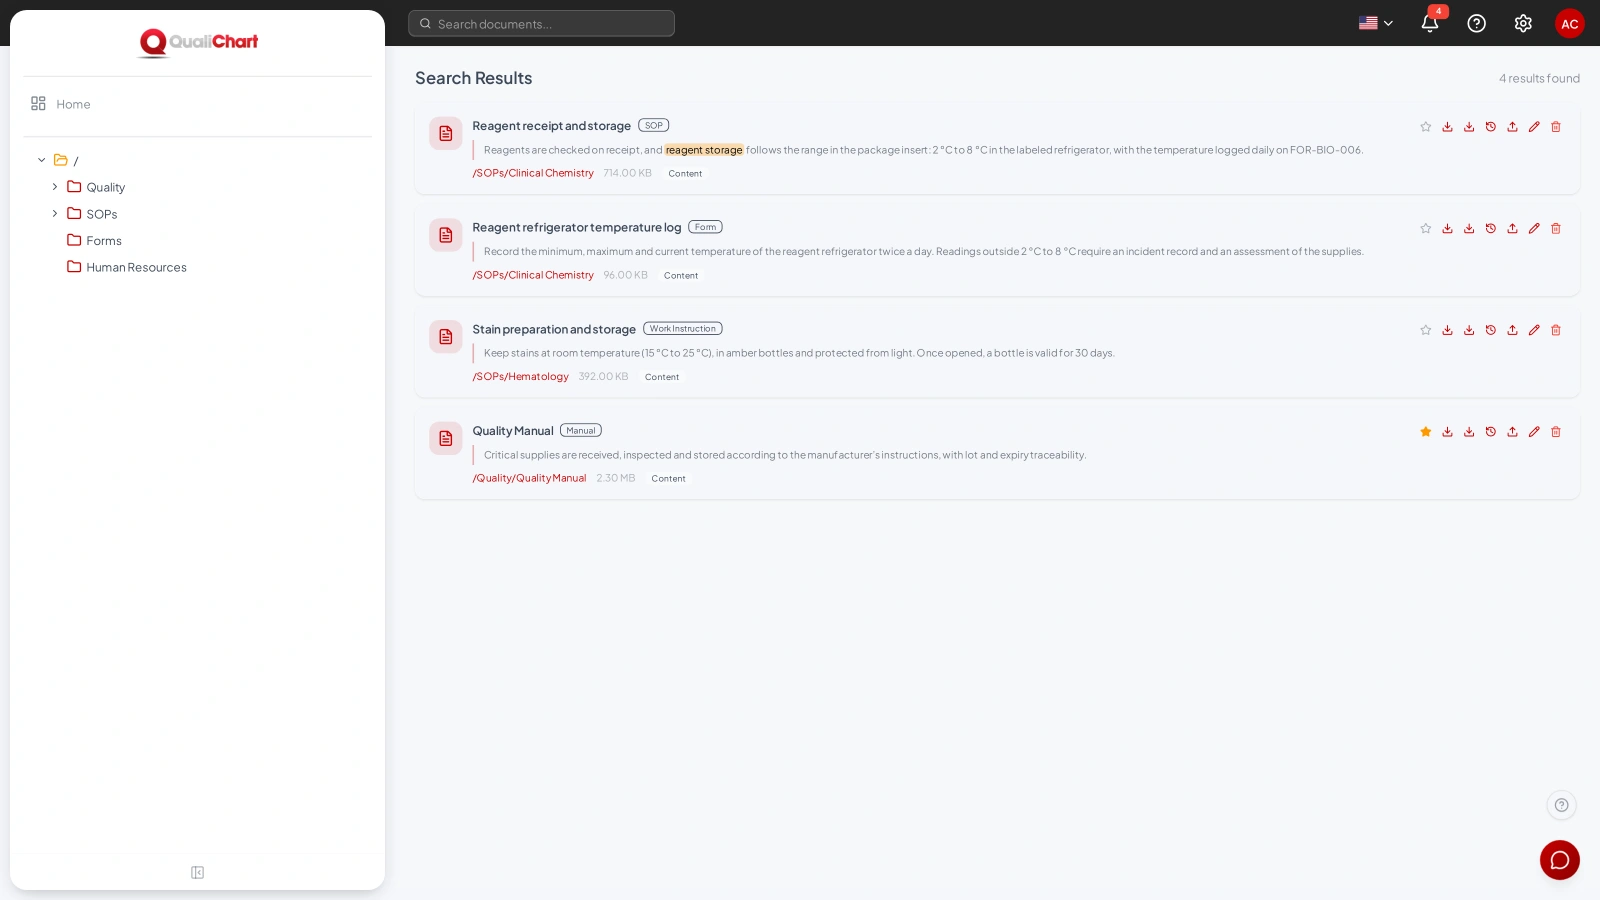This screenshot has height=900, width=1600.
Task: Open the red chat bubble button
Action: 1560,860
